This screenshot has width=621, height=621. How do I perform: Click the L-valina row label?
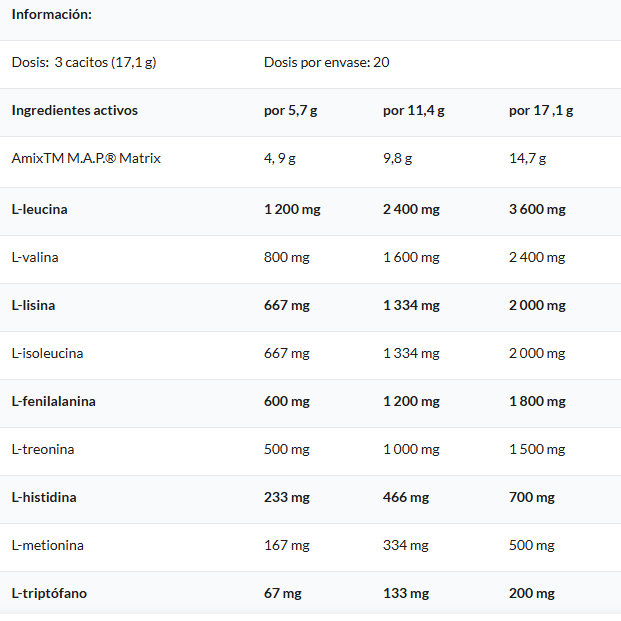[x=35, y=257]
